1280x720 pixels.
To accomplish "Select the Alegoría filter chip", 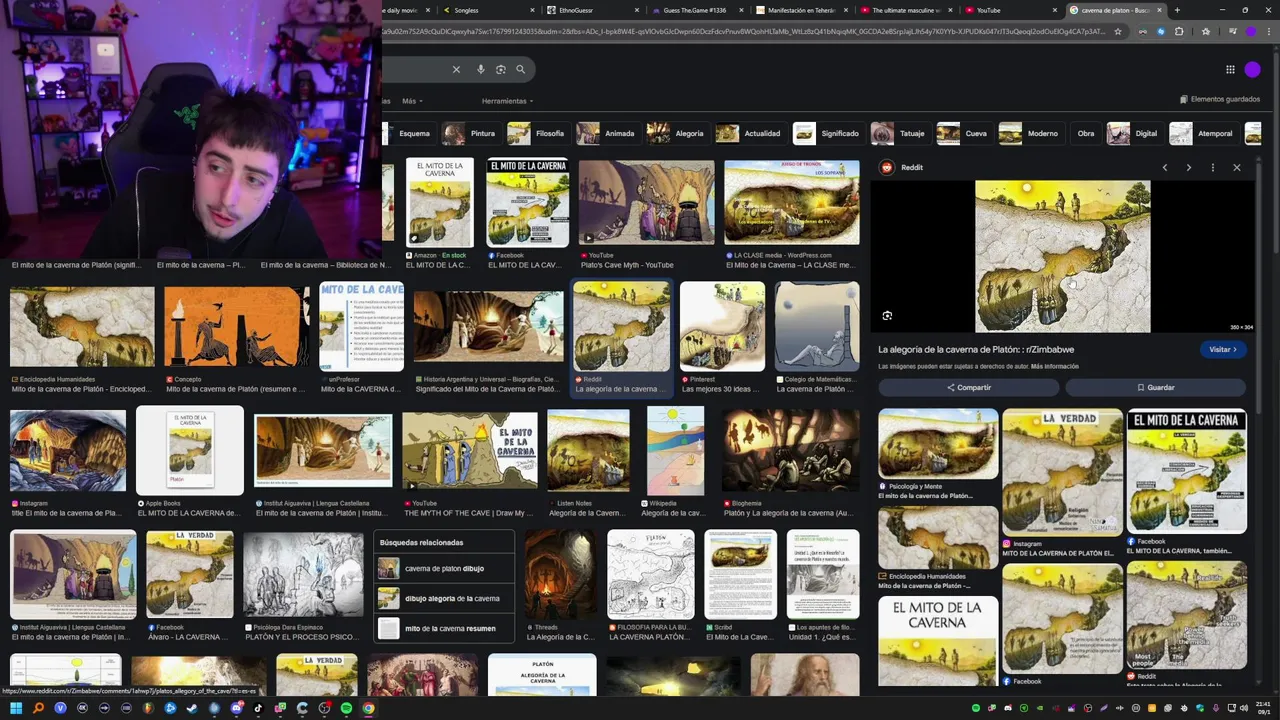I will click(x=677, y=133).
